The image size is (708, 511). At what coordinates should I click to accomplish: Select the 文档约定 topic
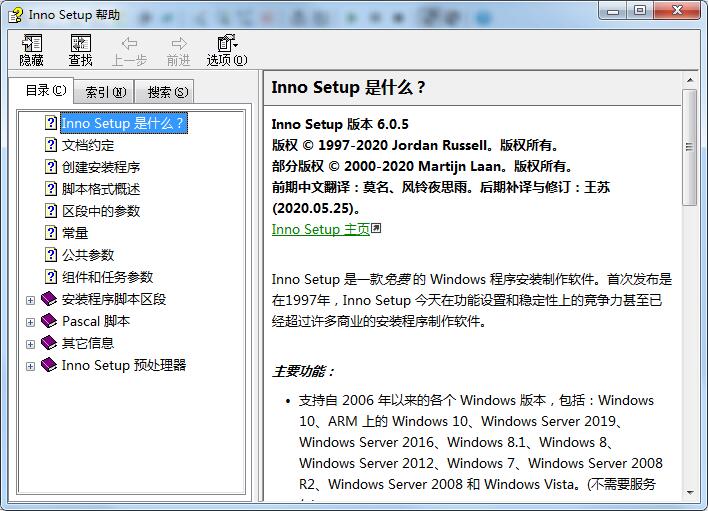pos(88,145)
